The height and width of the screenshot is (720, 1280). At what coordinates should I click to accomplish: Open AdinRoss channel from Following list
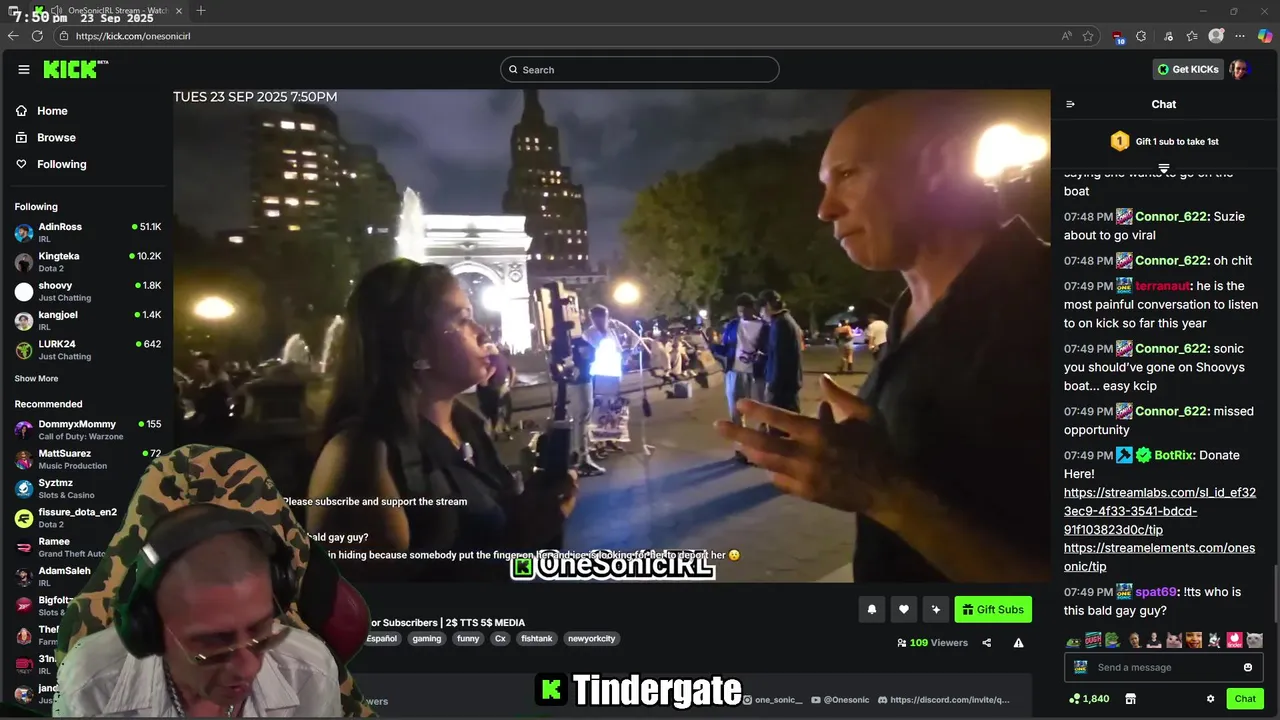coord(88,232)
